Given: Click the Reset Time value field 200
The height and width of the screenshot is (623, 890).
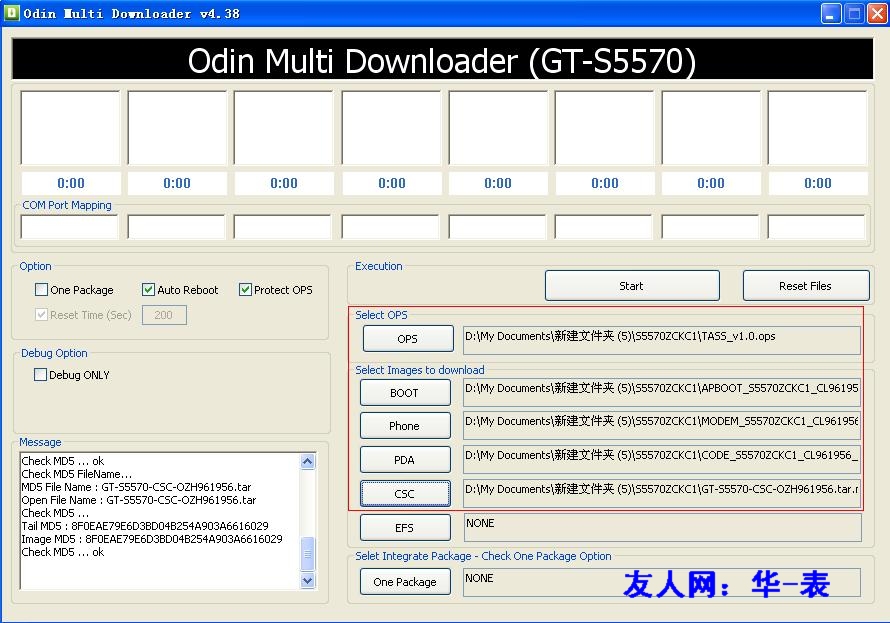Looking at the screenshot, I should tap(164, 315).
